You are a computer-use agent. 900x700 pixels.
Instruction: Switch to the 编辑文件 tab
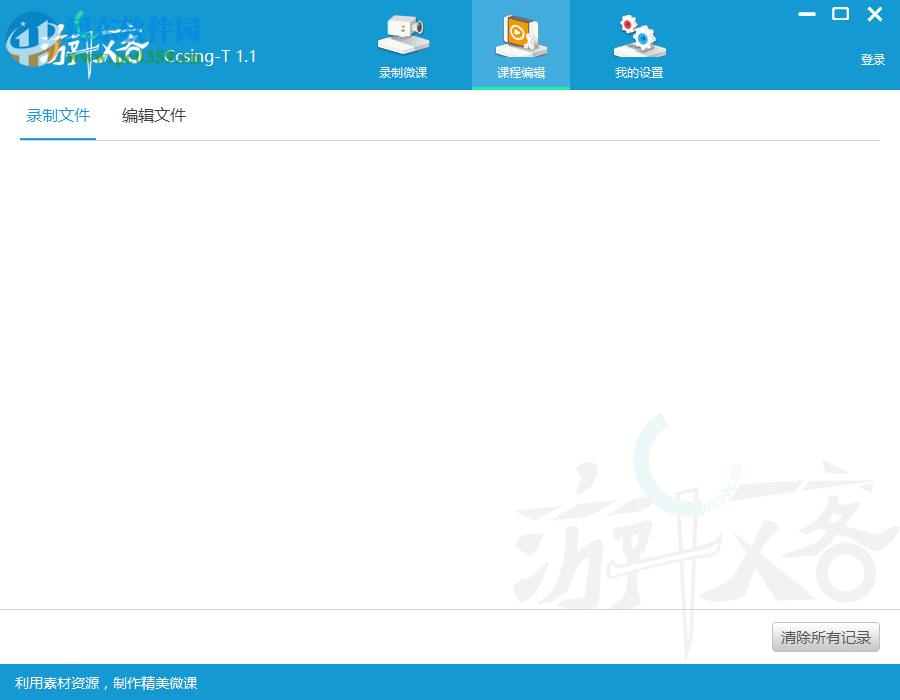152,115
